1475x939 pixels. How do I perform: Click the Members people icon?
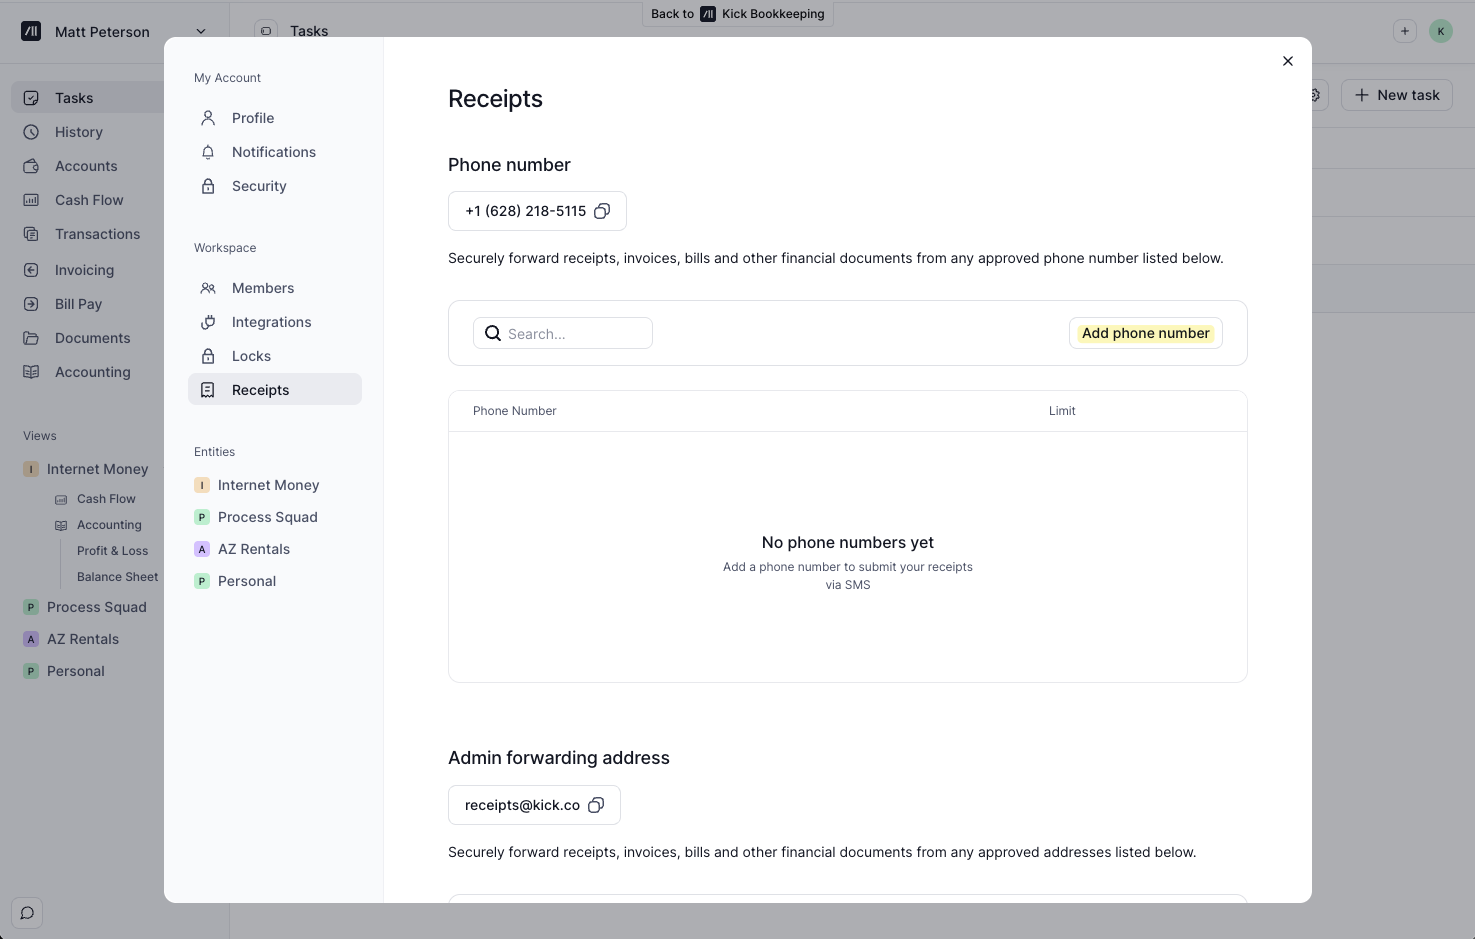tap(208, 288)
